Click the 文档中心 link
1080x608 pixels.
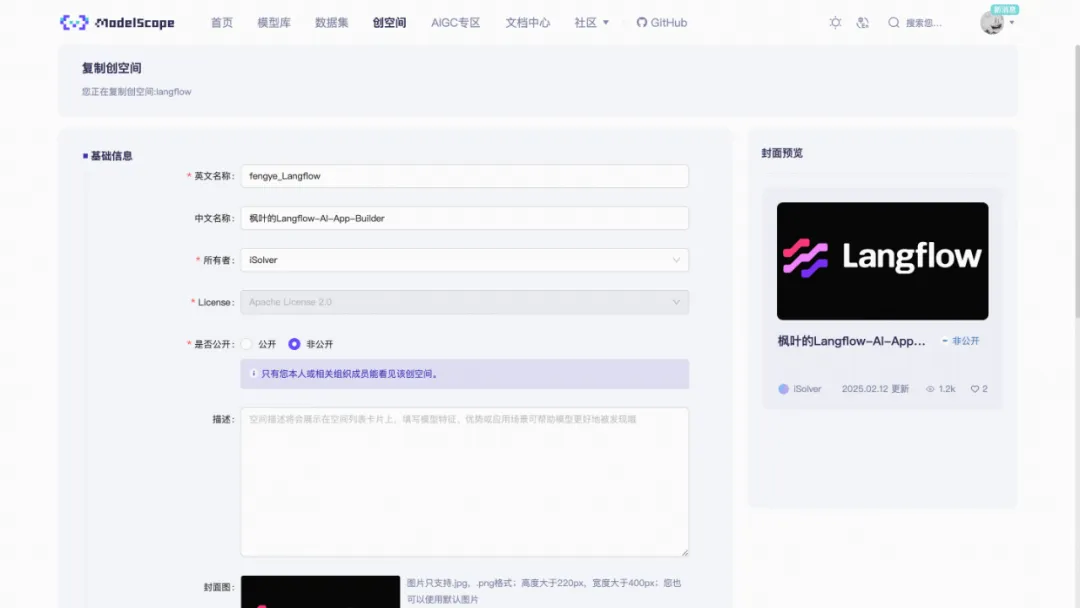point(527,22)
